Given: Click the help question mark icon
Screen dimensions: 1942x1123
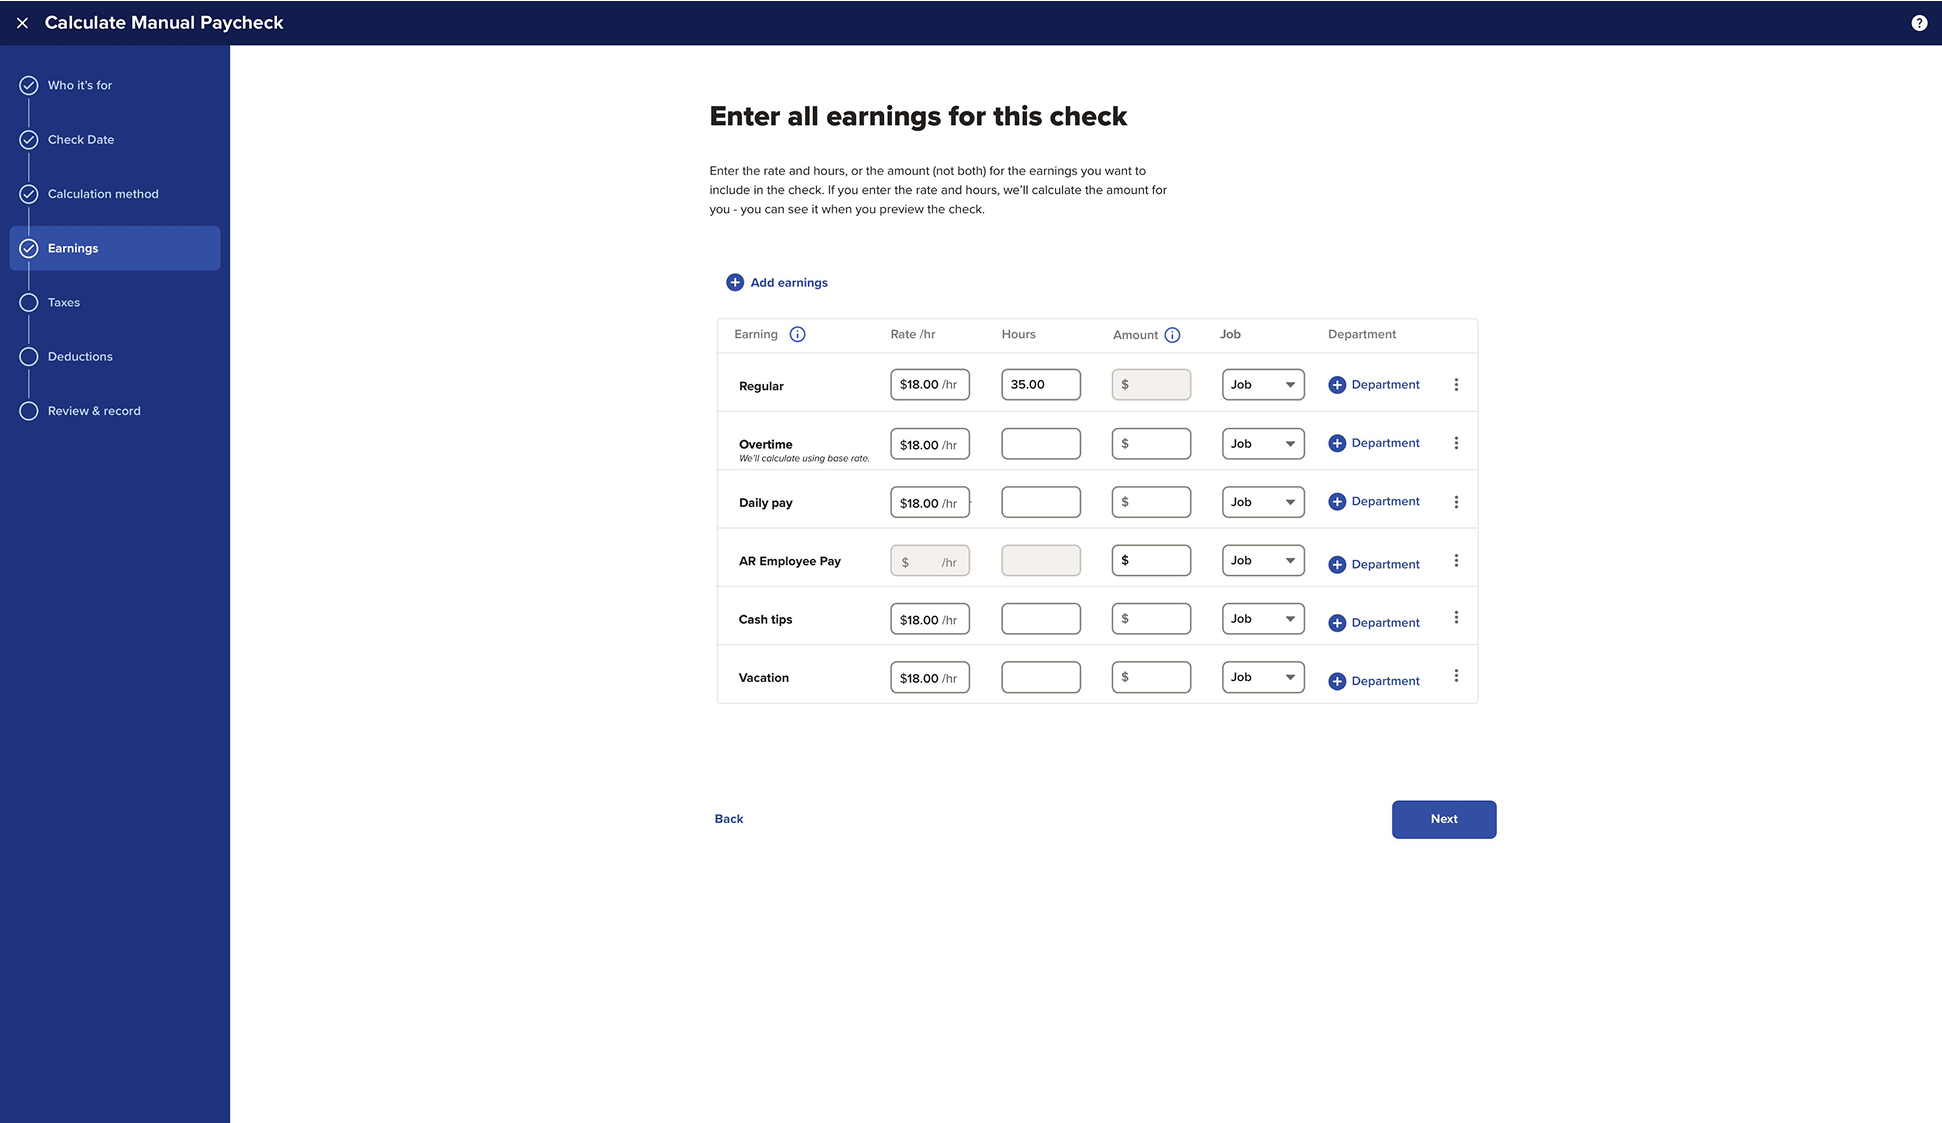Looking at the screenshot, I should 1918,23.
